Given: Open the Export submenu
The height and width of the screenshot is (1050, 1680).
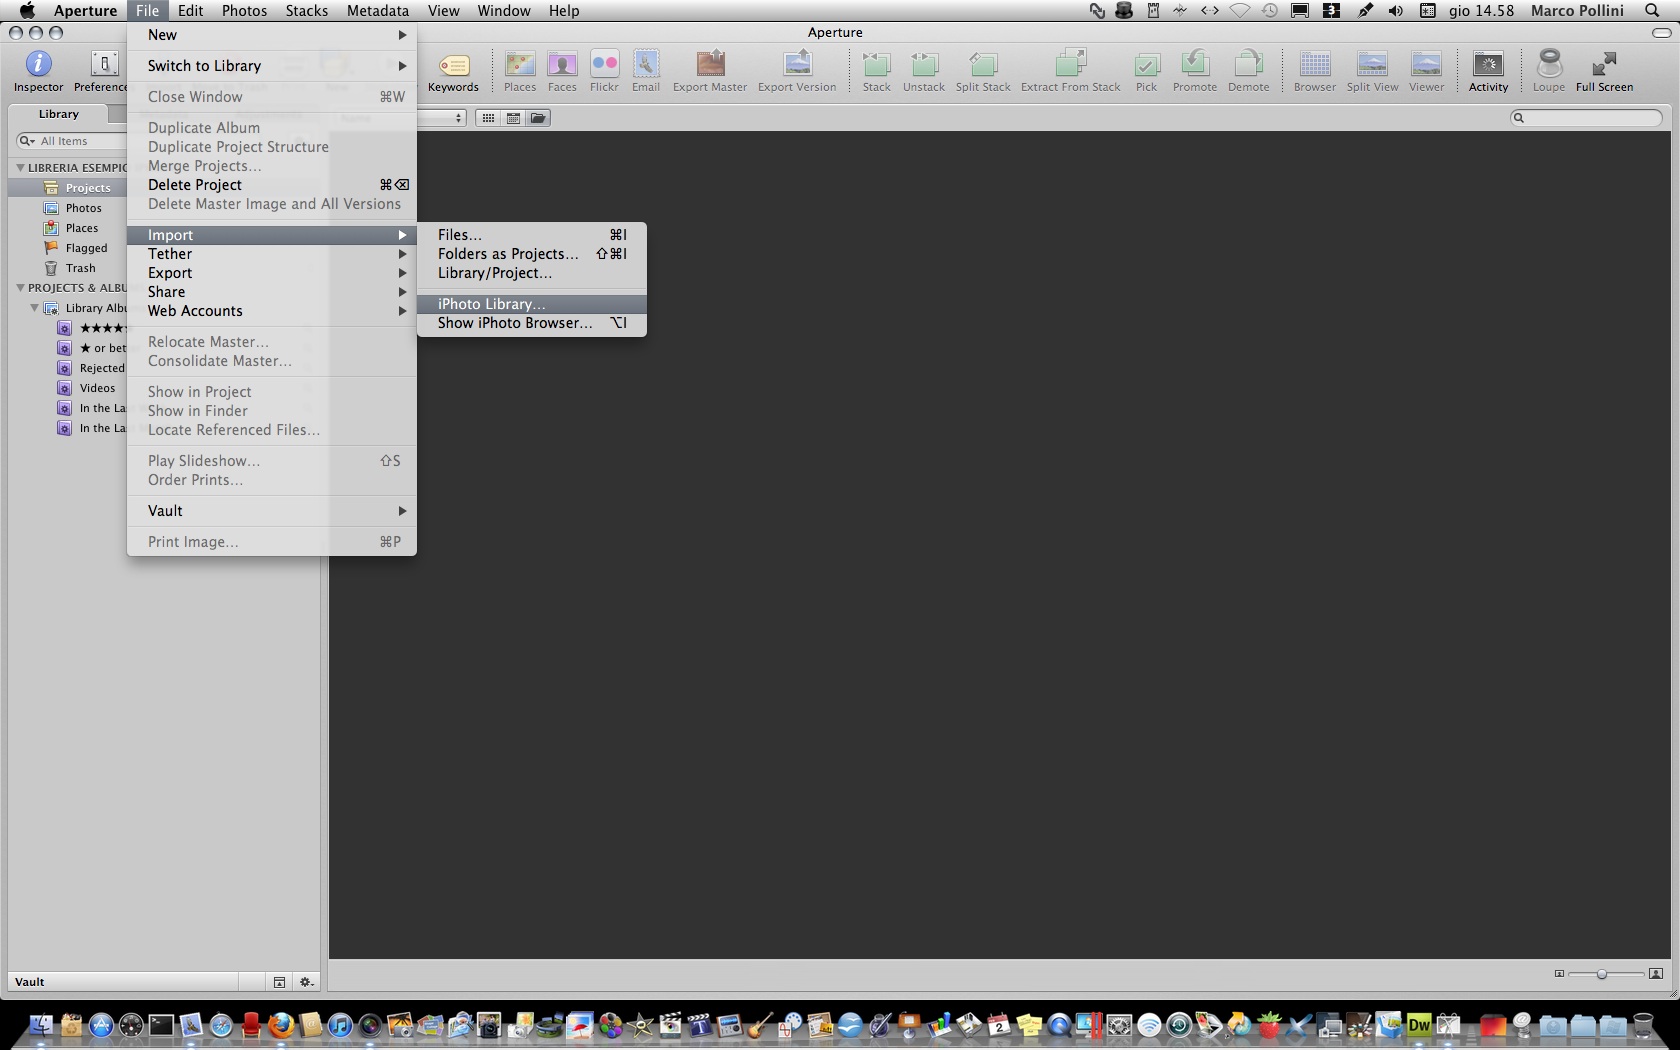Looking at the screenshot, I should pyautogui.click(x=272, y=273).
